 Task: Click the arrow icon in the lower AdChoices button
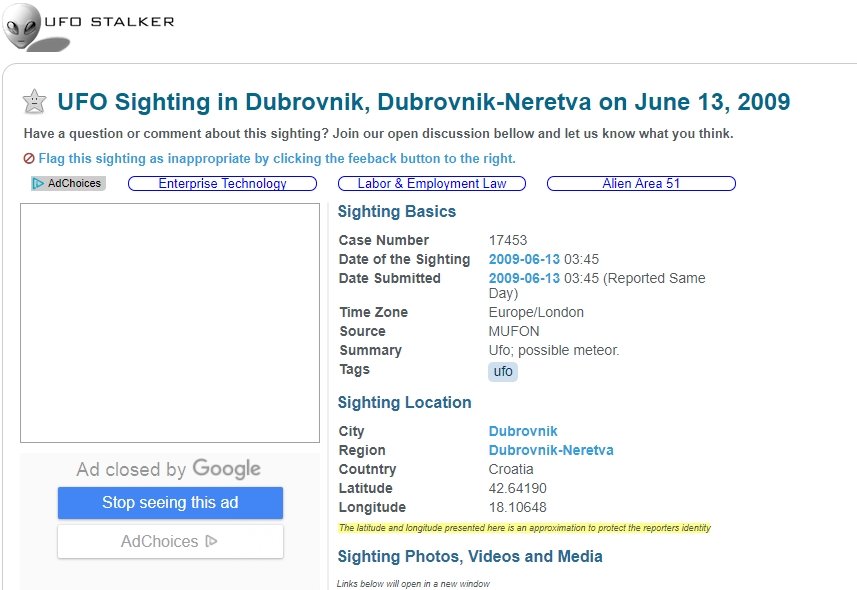click(x=211, y=541)
